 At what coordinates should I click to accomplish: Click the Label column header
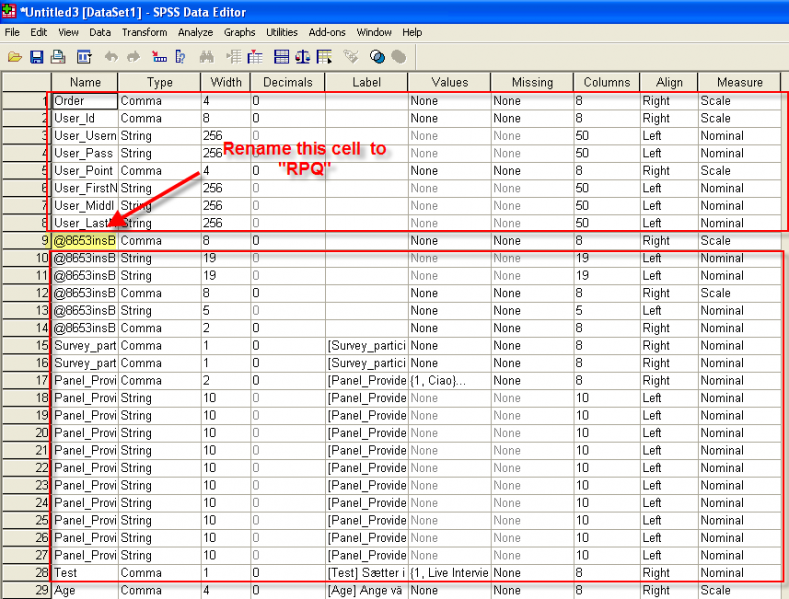366,82
